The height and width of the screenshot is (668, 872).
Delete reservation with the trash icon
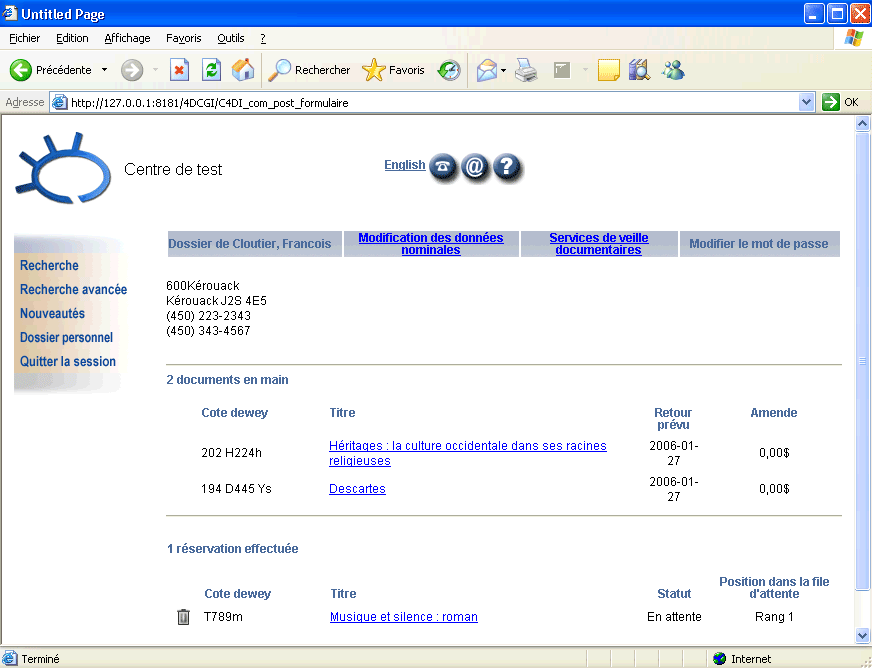point(183,617)
